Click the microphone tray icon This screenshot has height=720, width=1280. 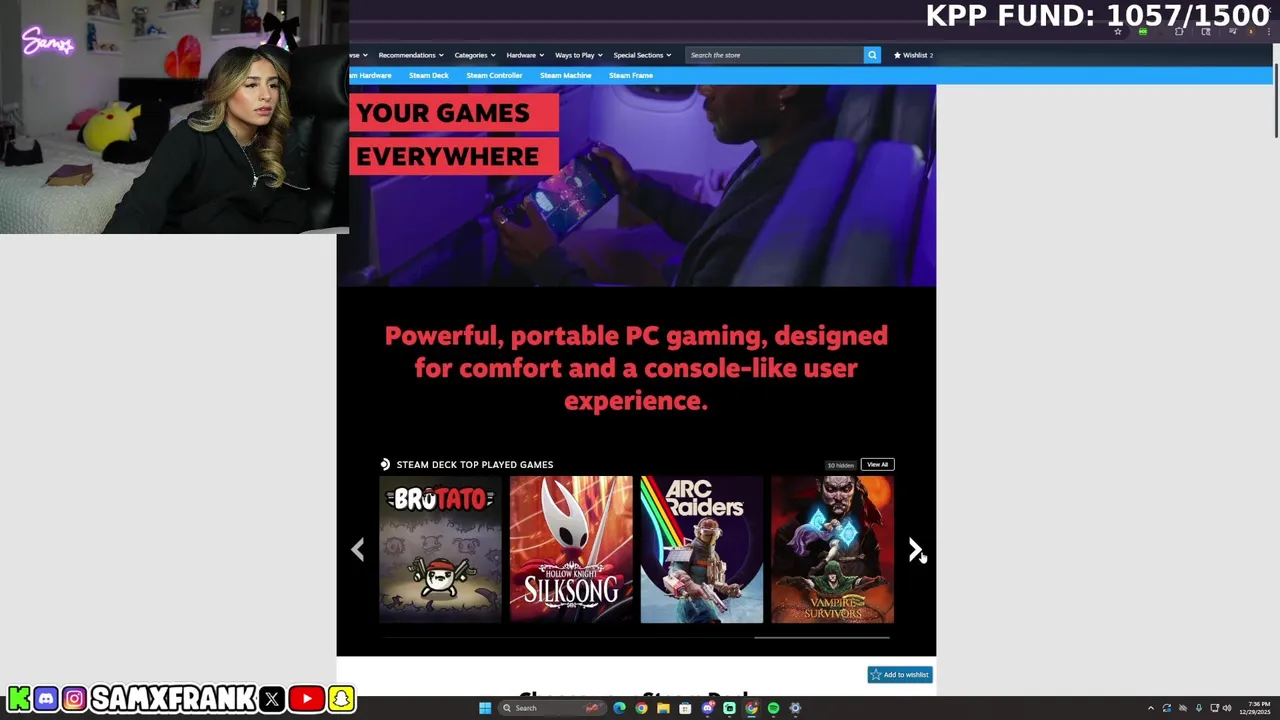pyautogui.click(x=1198, y=708)
